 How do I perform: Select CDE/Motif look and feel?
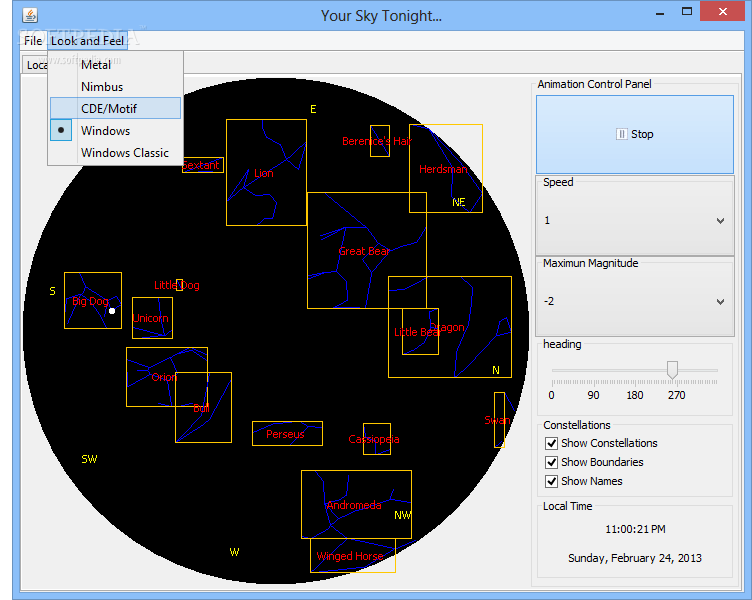(115, 109)
